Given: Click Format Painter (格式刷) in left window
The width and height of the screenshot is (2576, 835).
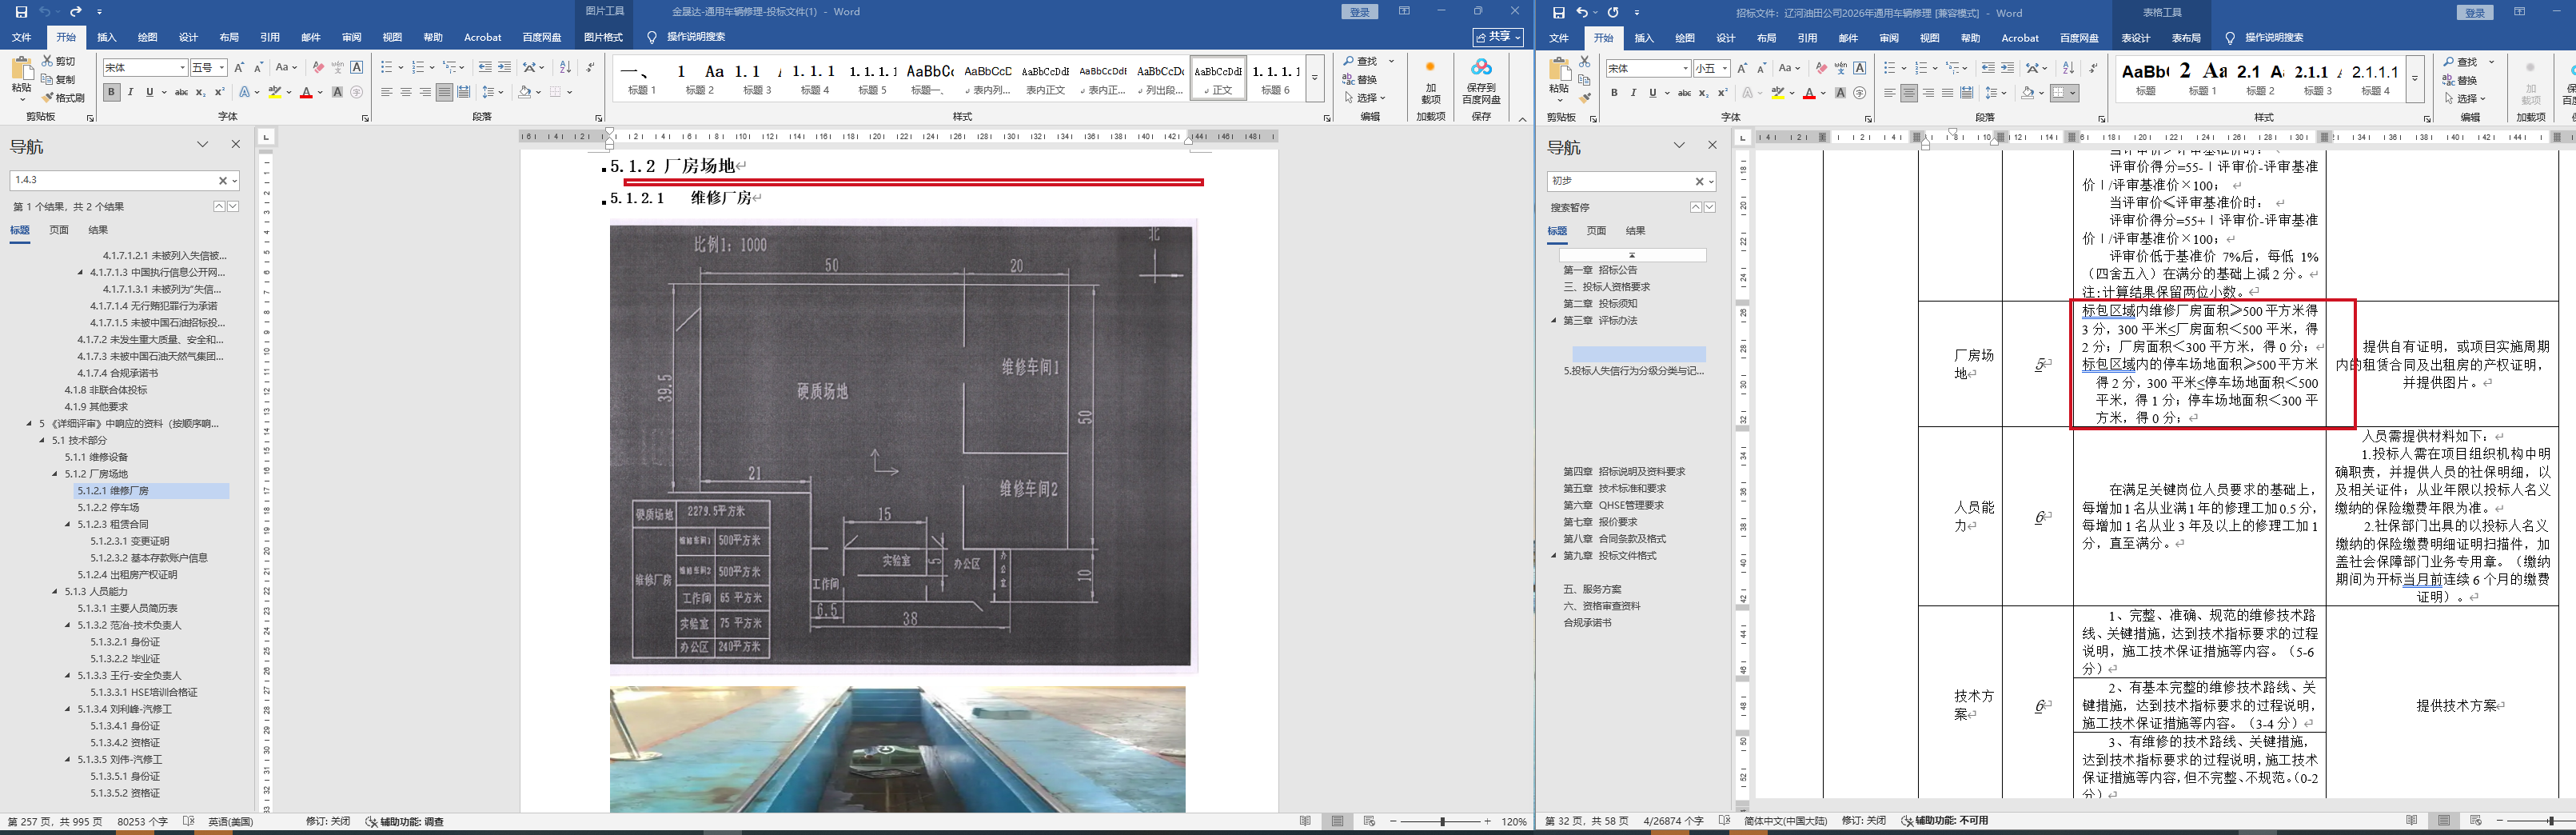Looking at the screenshot, I should click(64, 98).
